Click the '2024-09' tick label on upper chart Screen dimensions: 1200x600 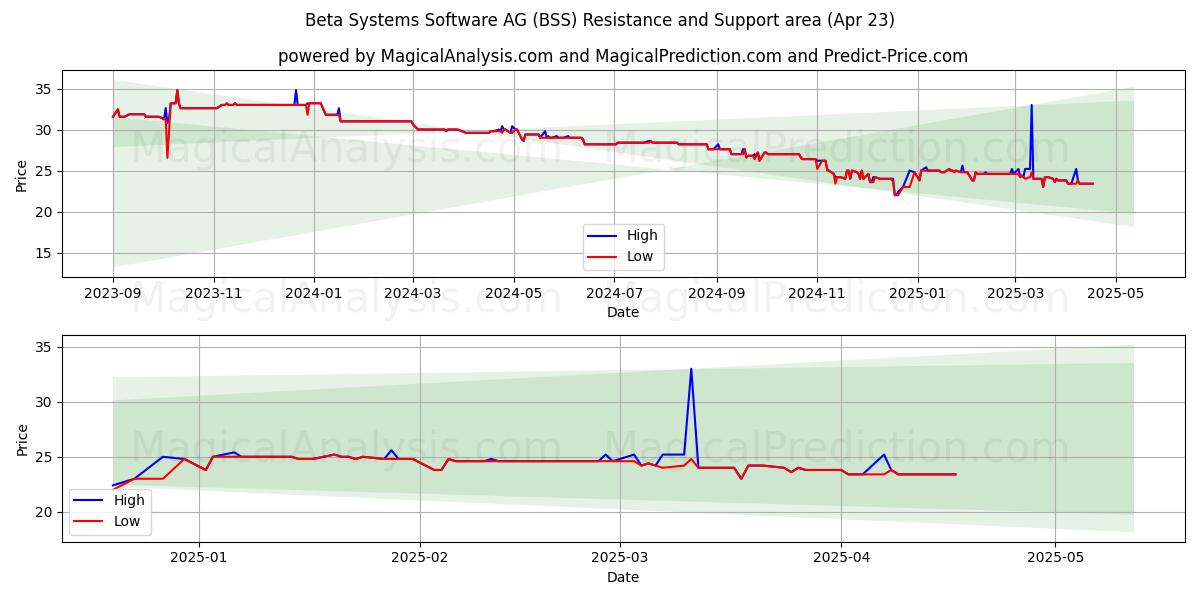pos(717,295)
